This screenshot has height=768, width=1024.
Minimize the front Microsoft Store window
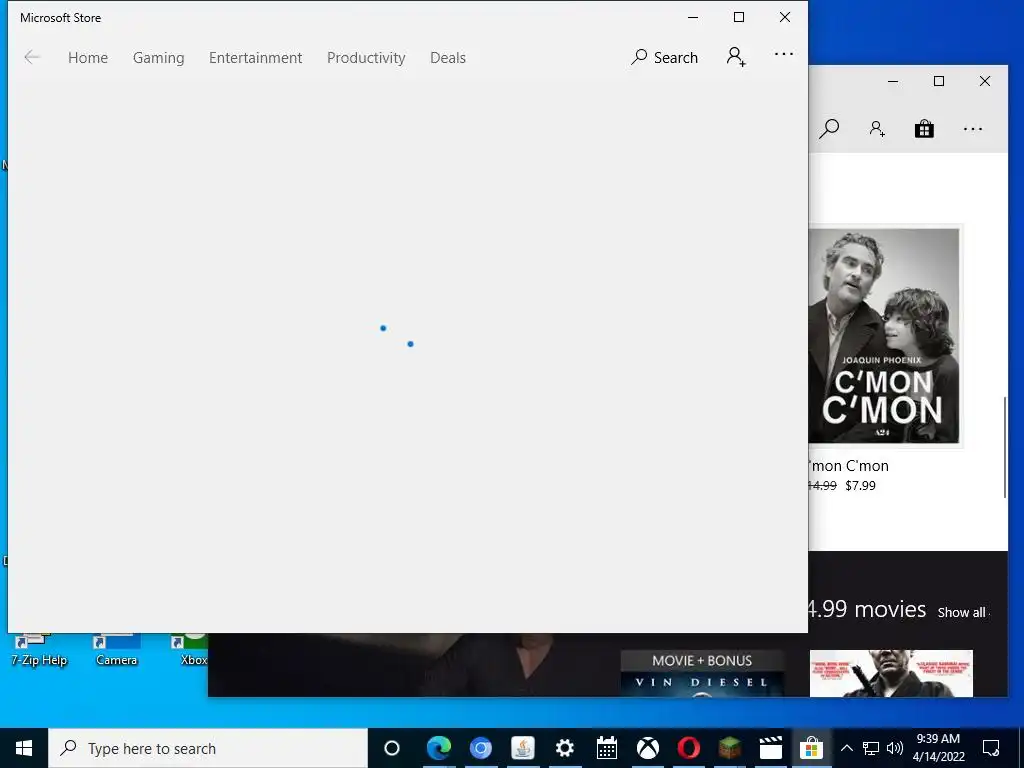pos(693,18)
